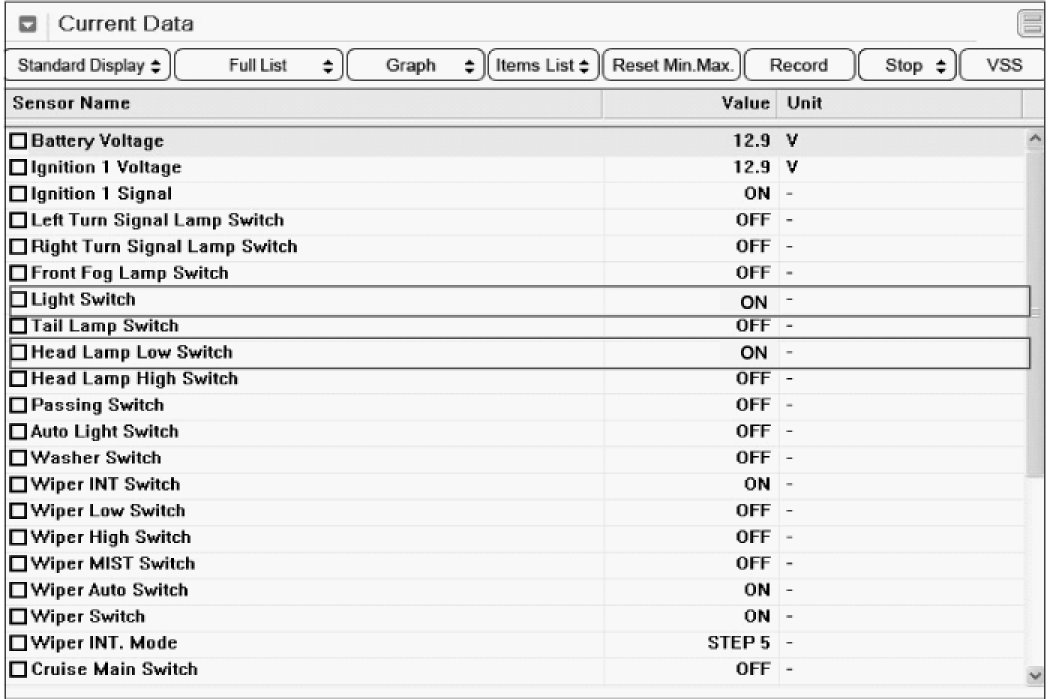The height and width of the screenshot is (699, 1050).
Task: Open the Items List dropdown
Action: pos(543,66)
